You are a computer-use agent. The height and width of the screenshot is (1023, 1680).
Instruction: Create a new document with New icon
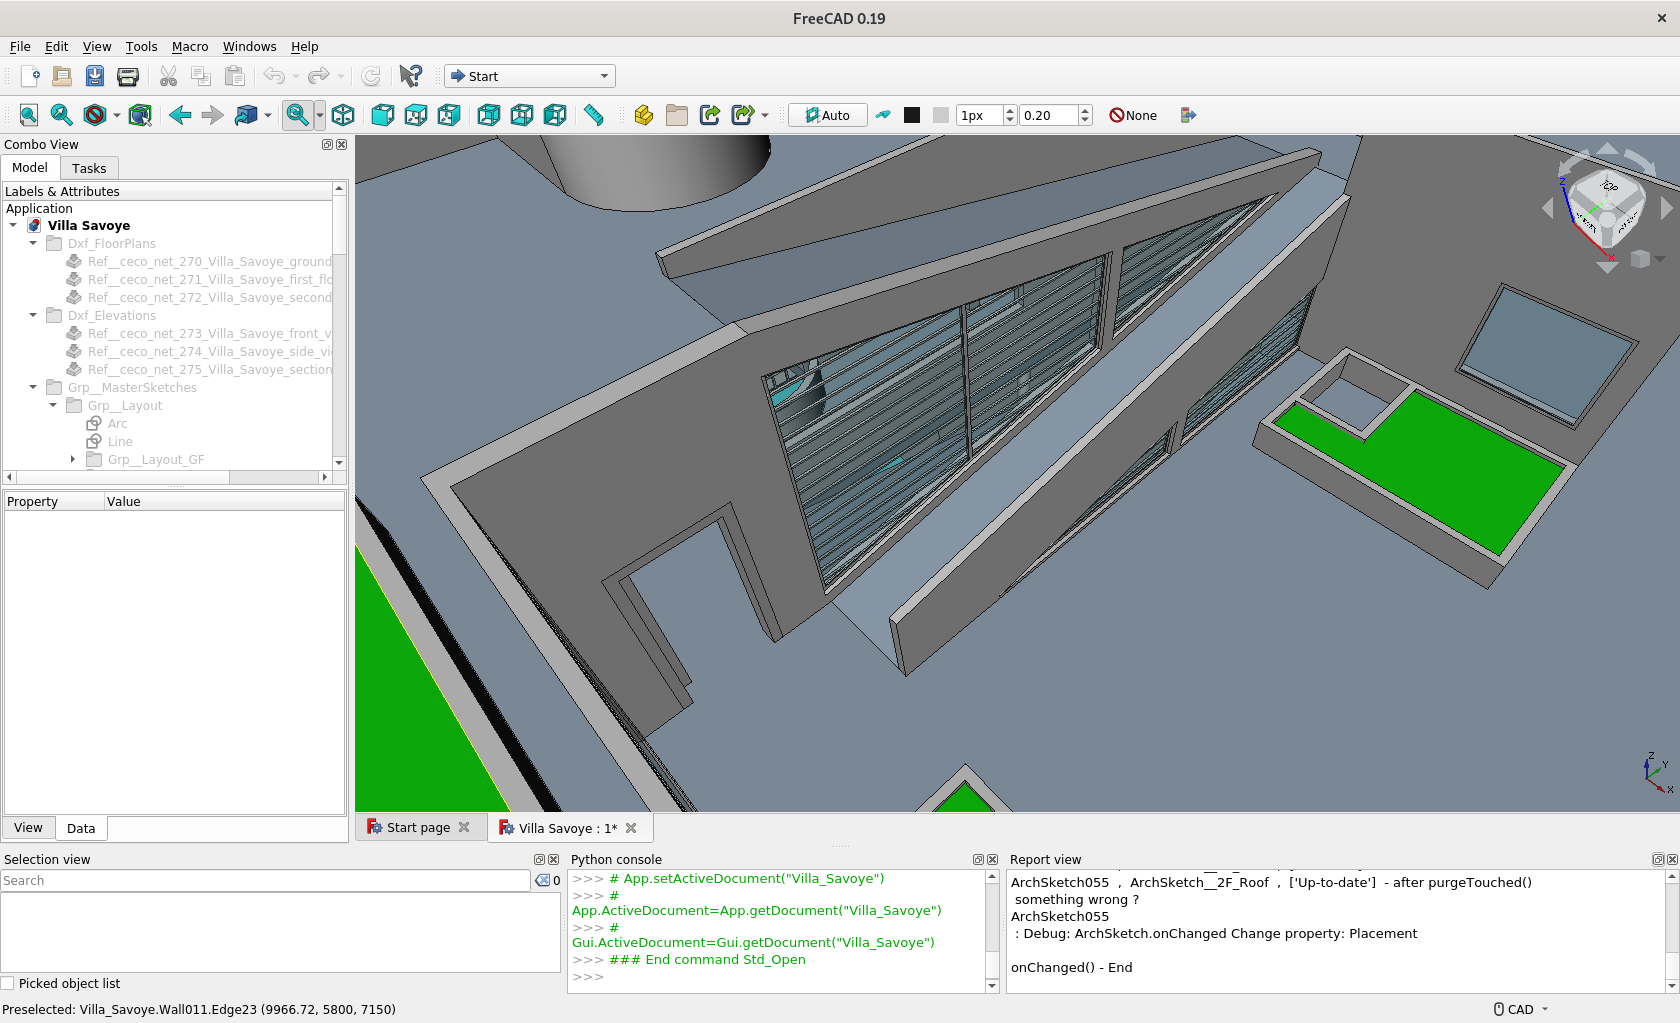[29, 76]
